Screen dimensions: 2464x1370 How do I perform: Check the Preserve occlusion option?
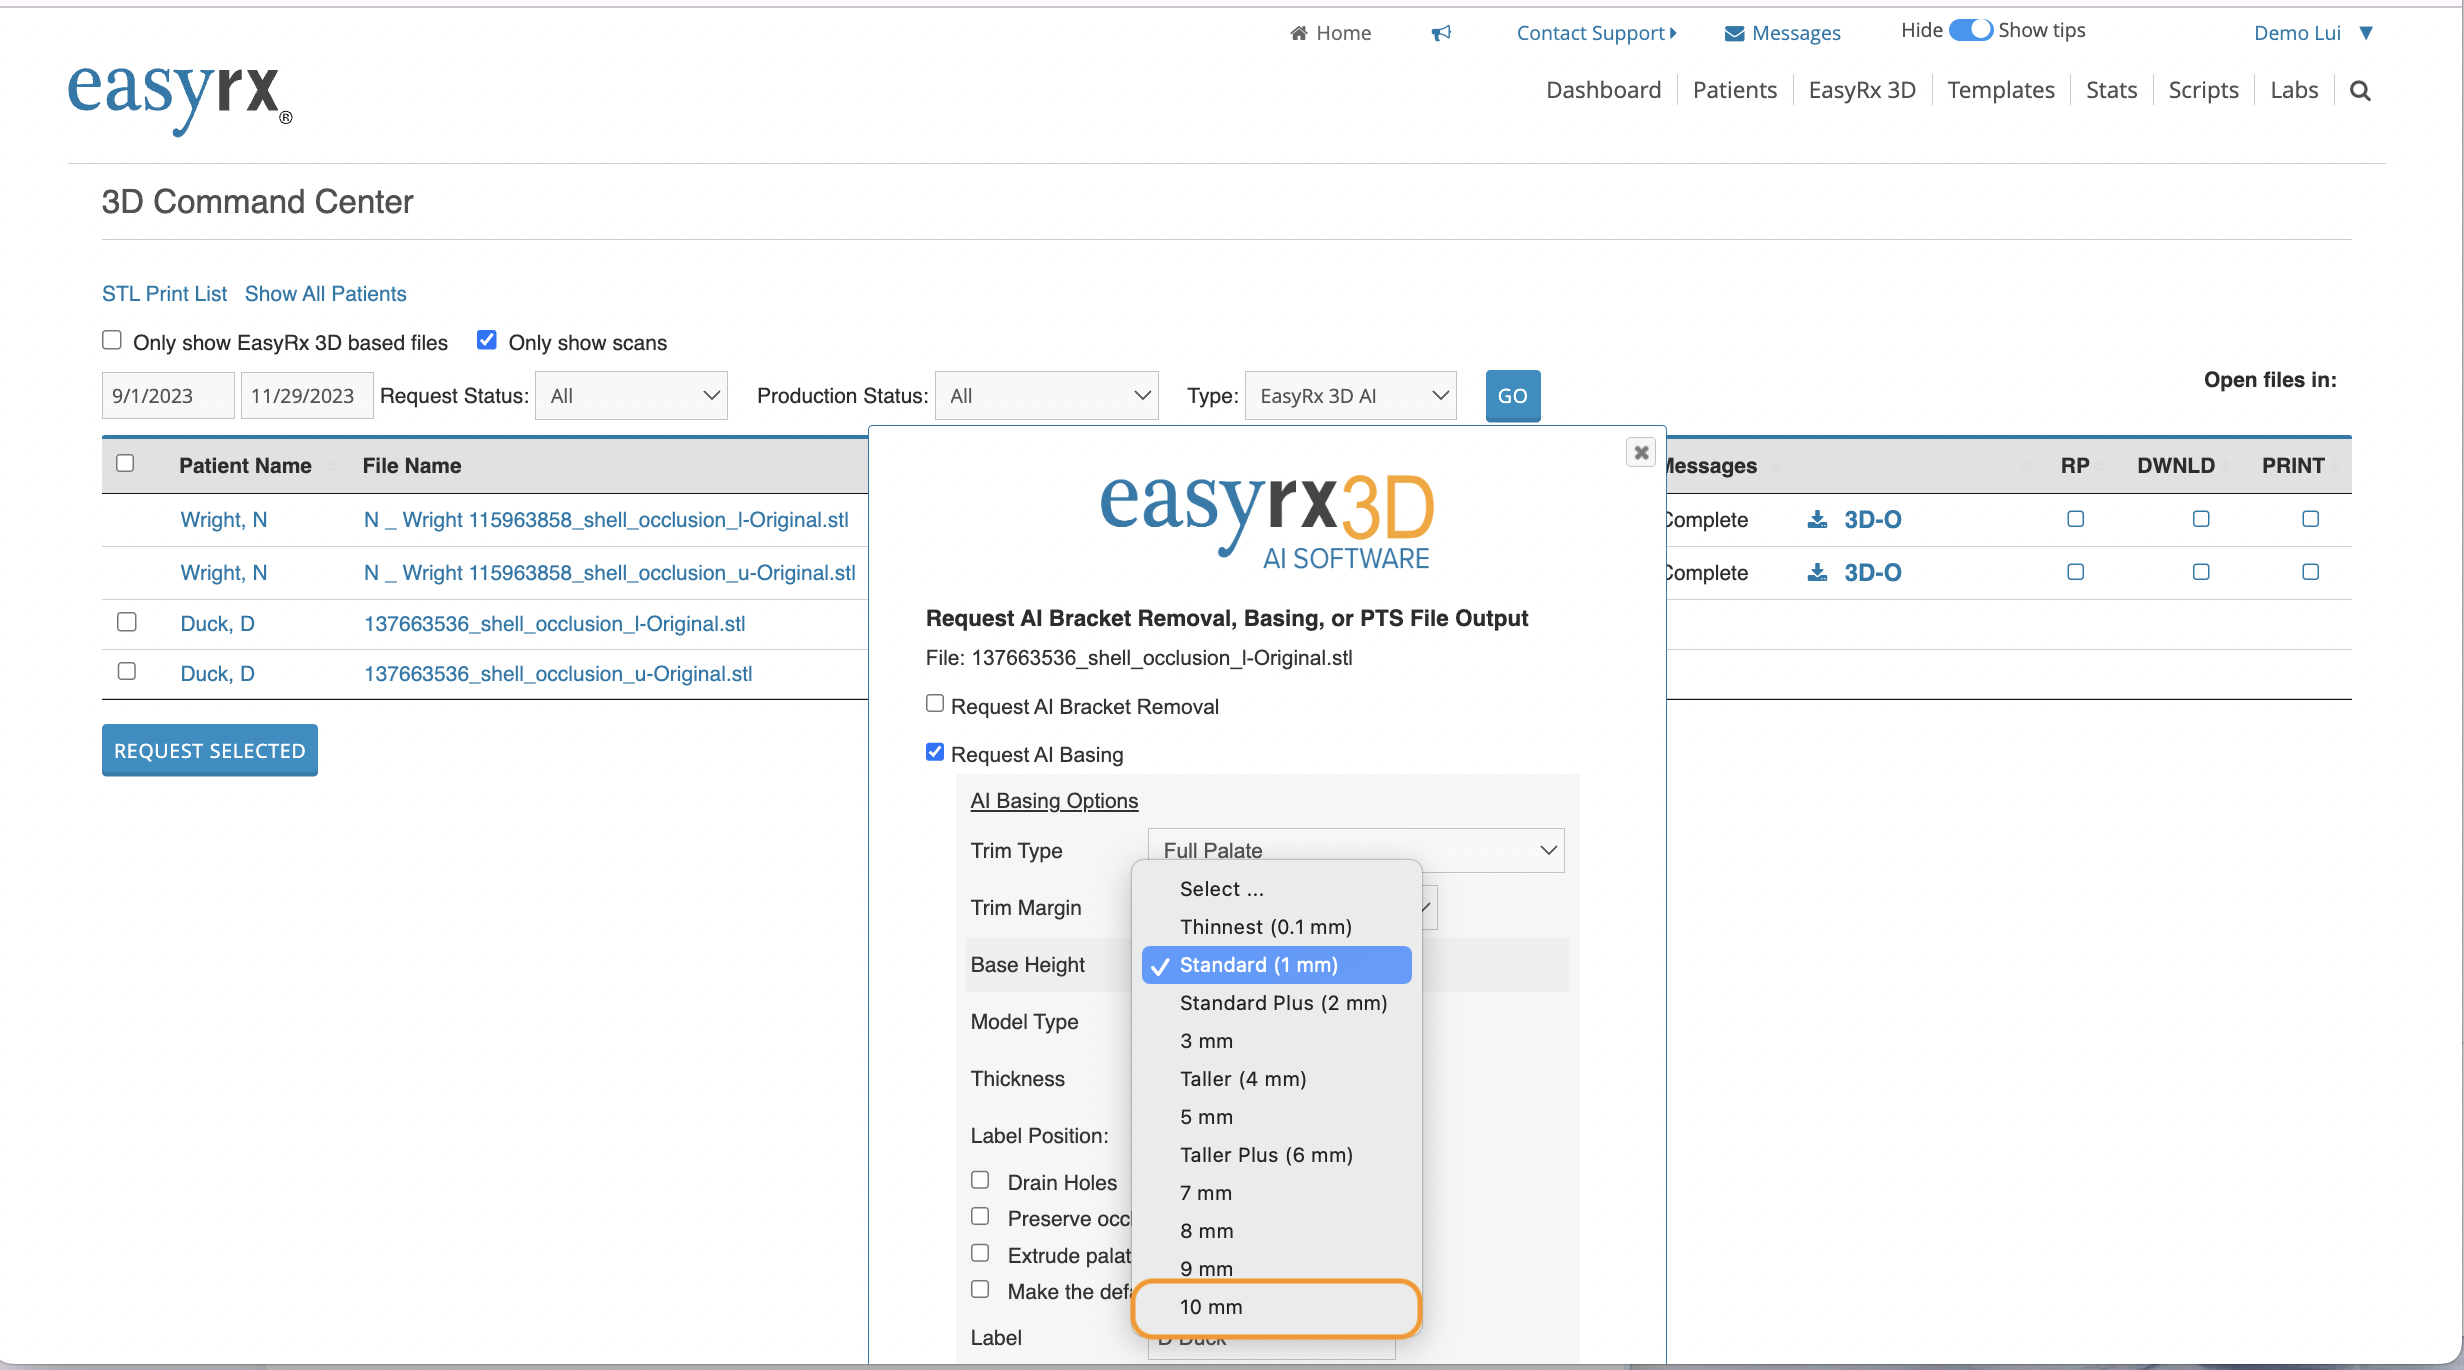(x=980, y=1216)
